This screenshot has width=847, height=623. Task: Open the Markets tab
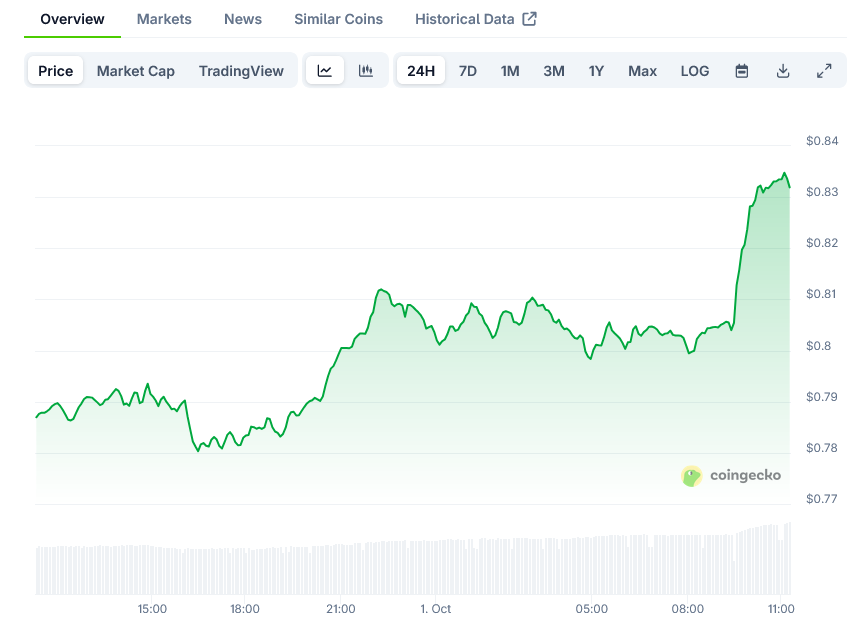point(164,19)
